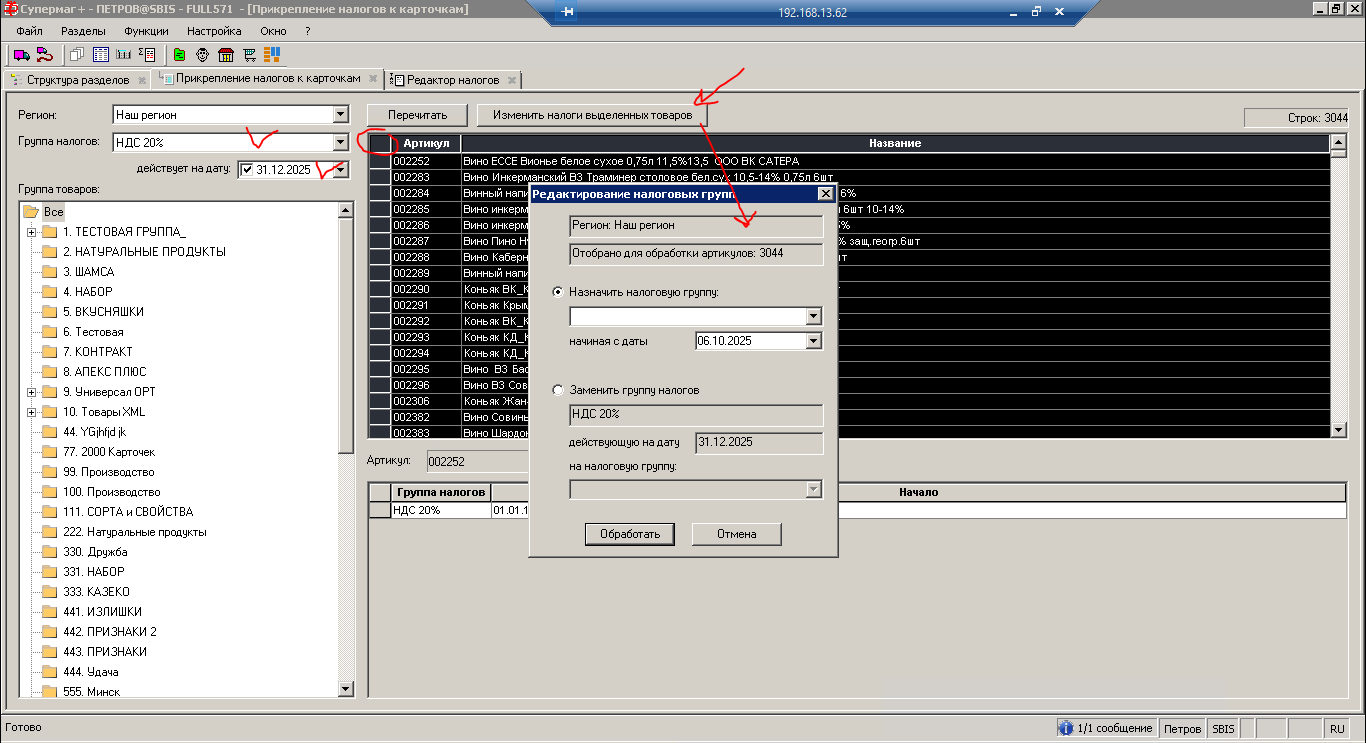Open the 'Функции' menu
1366x743 pixels.
coord(146,31)
